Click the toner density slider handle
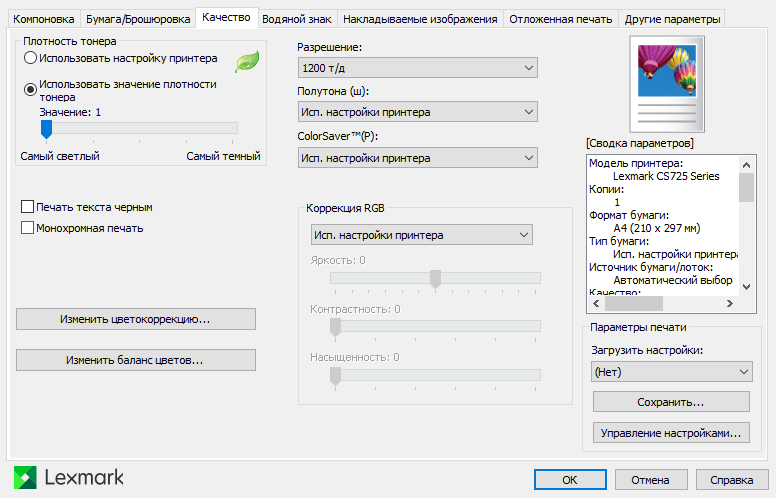The image size is (776, 498). (x=45, y=128)
